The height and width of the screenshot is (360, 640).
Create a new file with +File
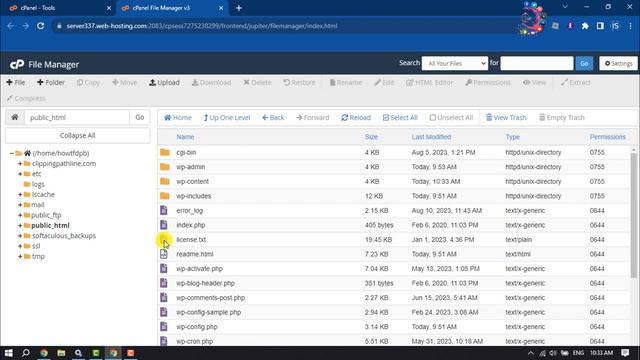(16, 82)
